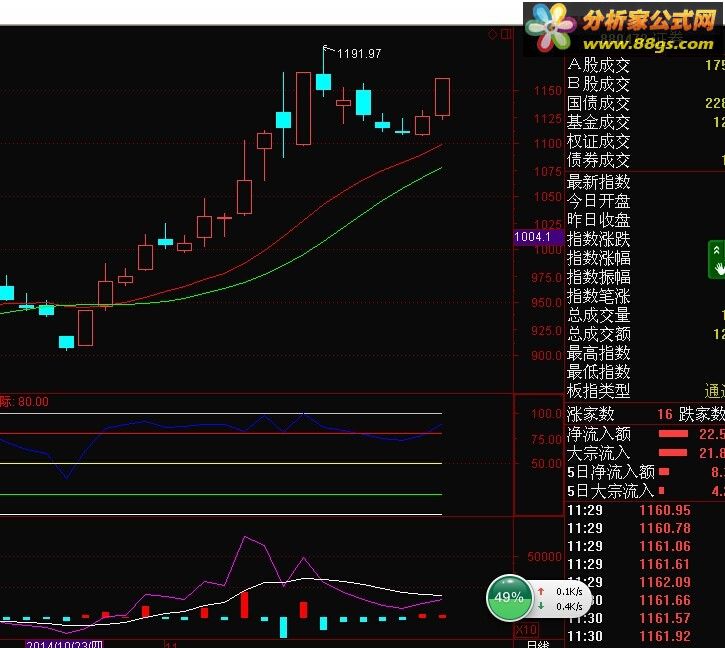The width and height of the screenshot is (725, 648).
Task: Click the 指数笔涨 label
Action: [x=598, y=296]
